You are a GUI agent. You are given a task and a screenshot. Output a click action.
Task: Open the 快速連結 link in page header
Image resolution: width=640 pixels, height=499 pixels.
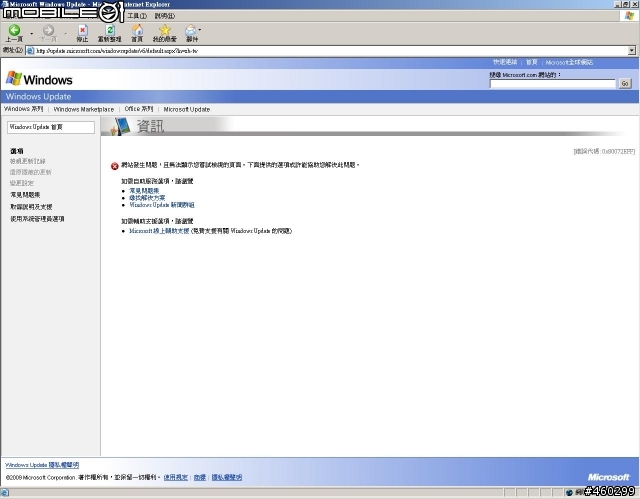[504, 62]
